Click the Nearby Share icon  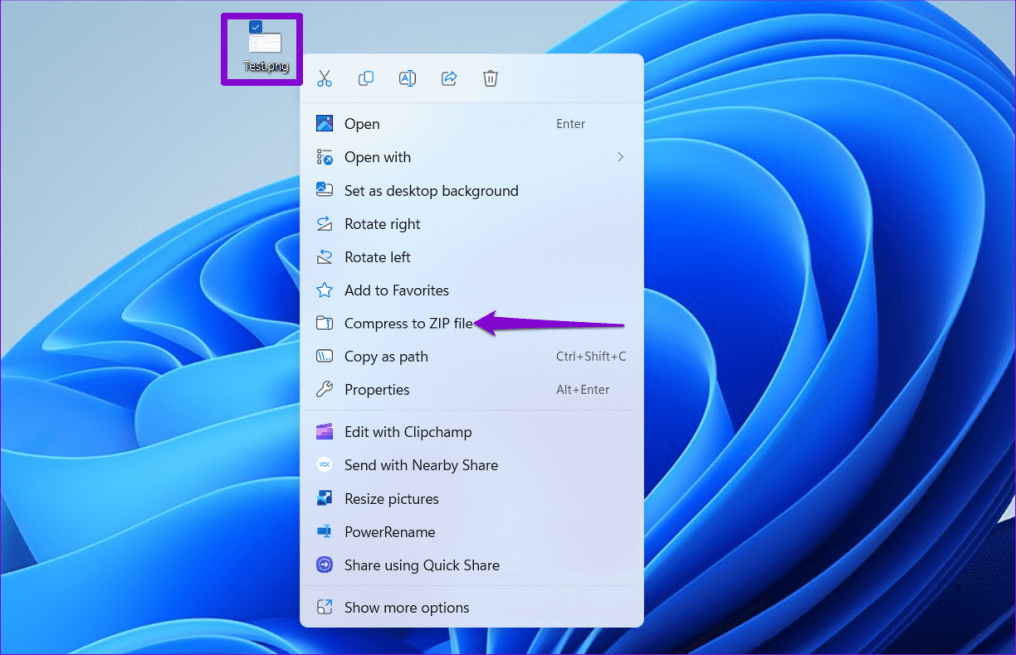point(325,465)
